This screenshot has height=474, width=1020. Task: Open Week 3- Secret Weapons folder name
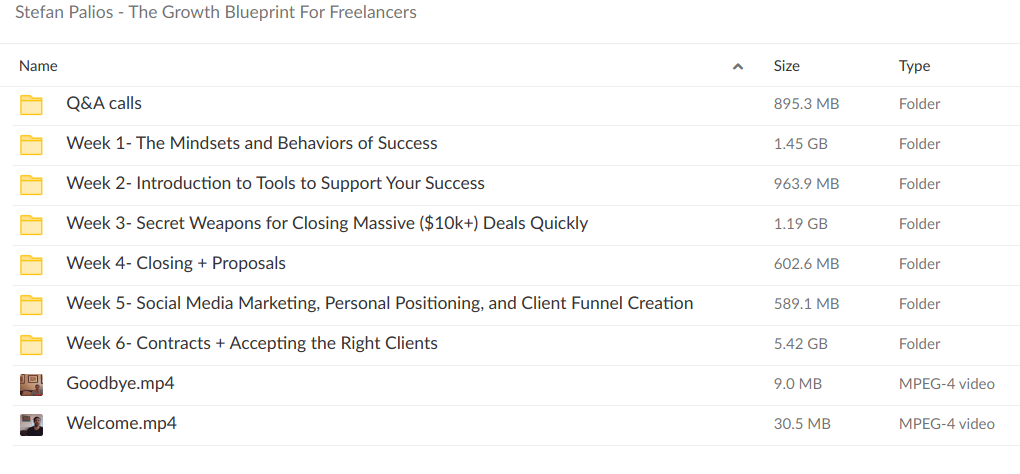pos(327,223)
